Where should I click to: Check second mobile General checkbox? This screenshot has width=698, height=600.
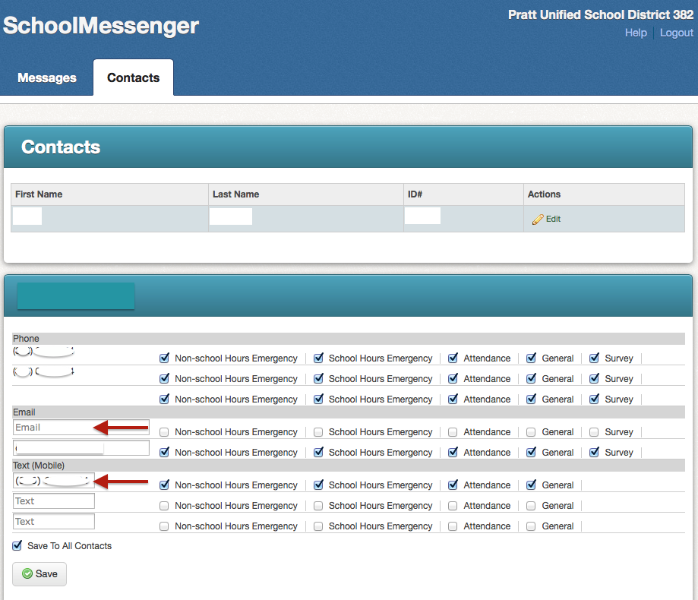coord(531,506)
